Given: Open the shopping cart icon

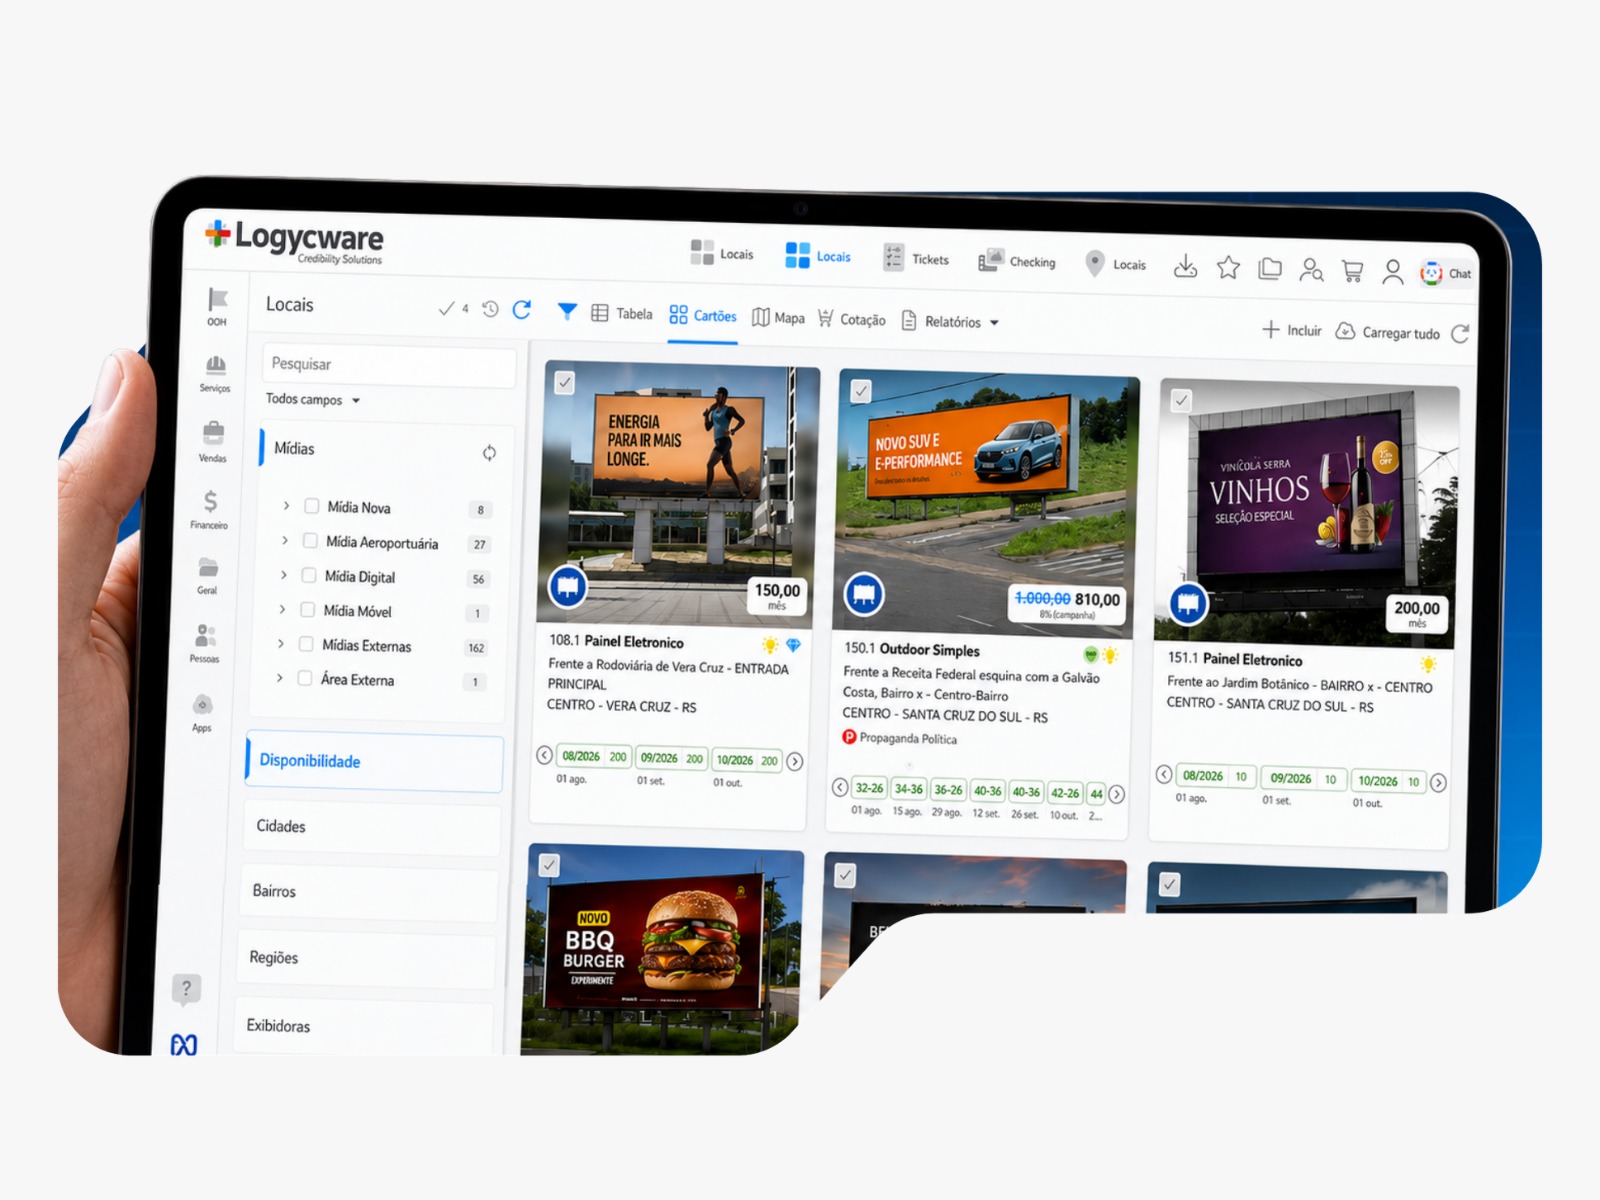Looking at the screenshot, I should (x=1352, y=271).
